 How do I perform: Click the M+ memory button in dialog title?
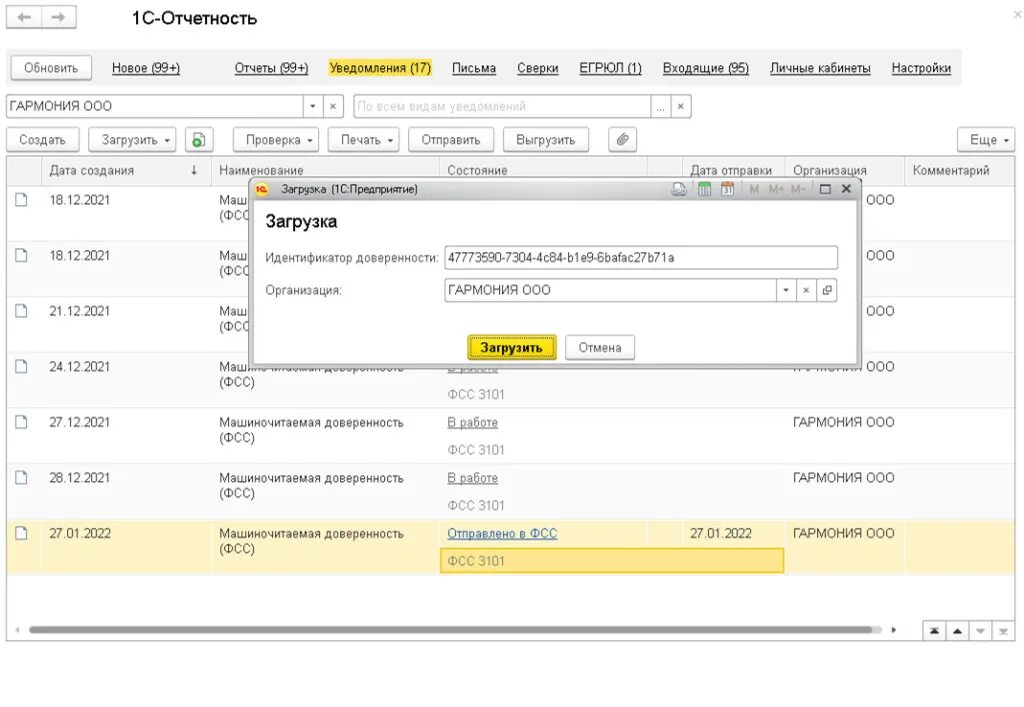tap(776, 189)
